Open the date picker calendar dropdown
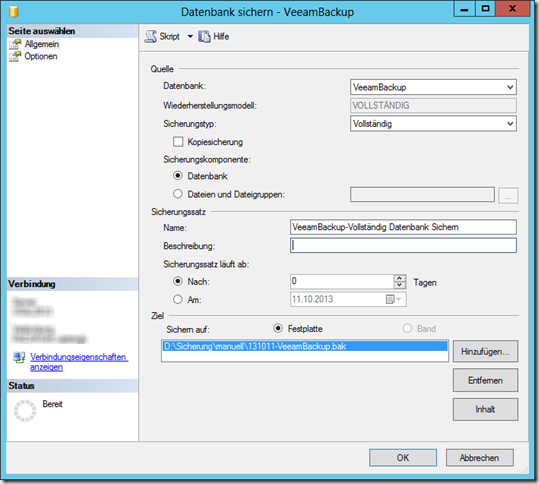Image resolution: width=539 pixels, height=484 pixels. 394,299
